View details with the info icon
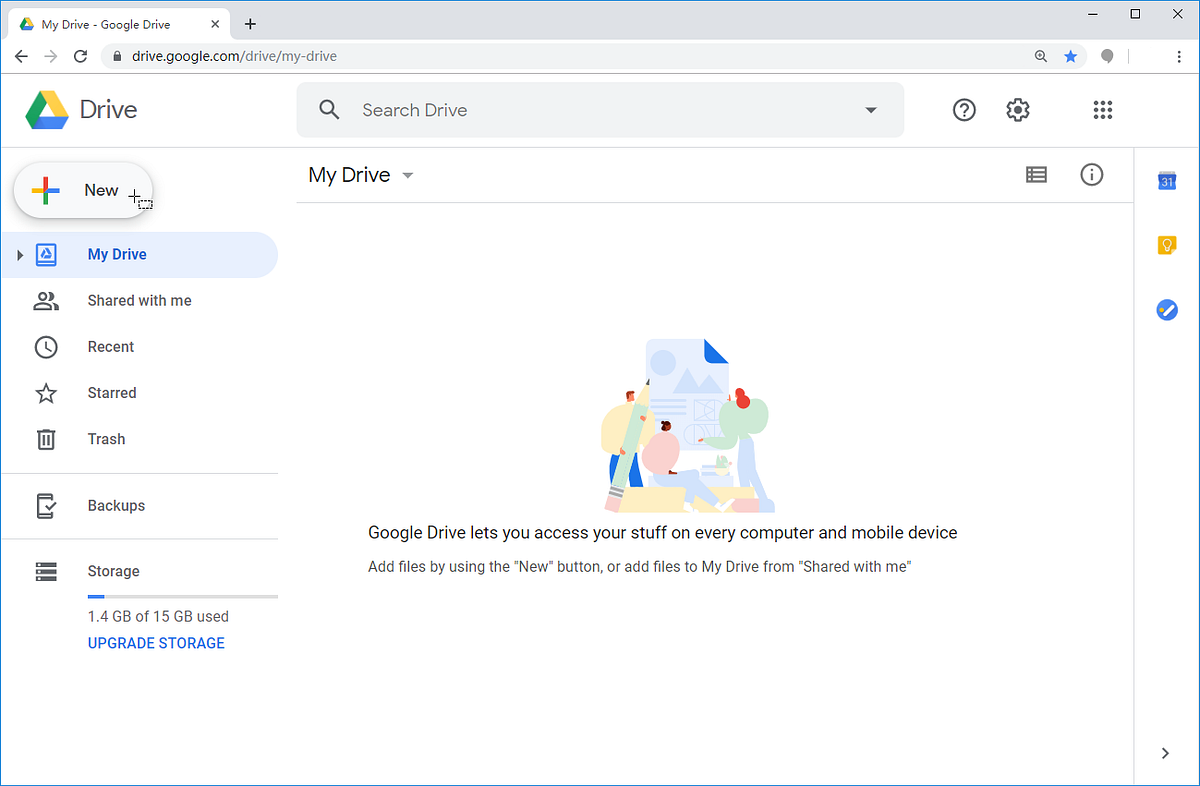This screenshot has height=786, width=1200. (x=1091, y=174)
